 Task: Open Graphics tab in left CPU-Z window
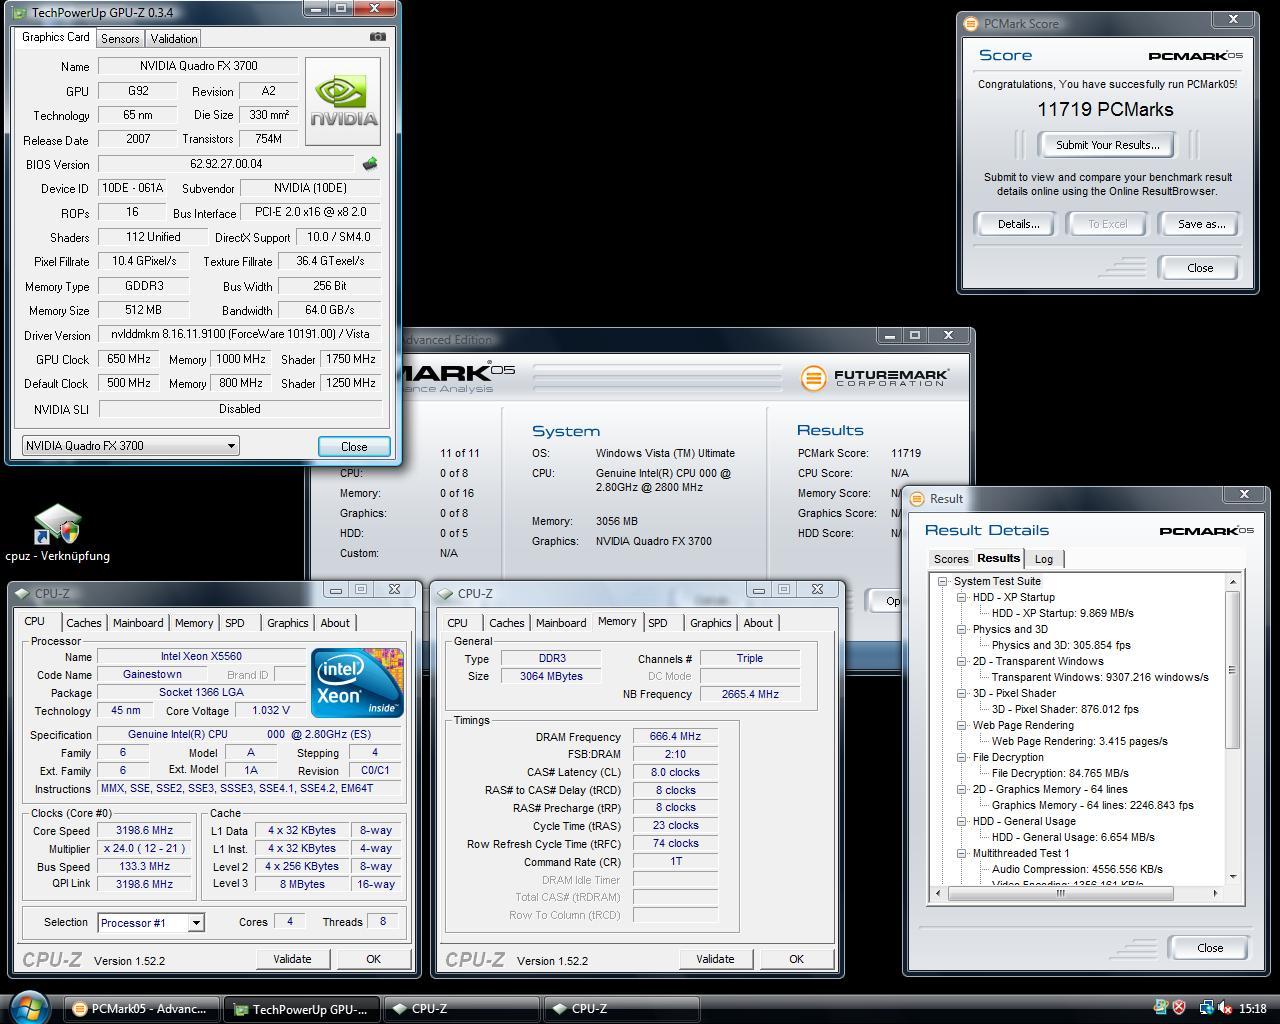(x=288, y=623)
